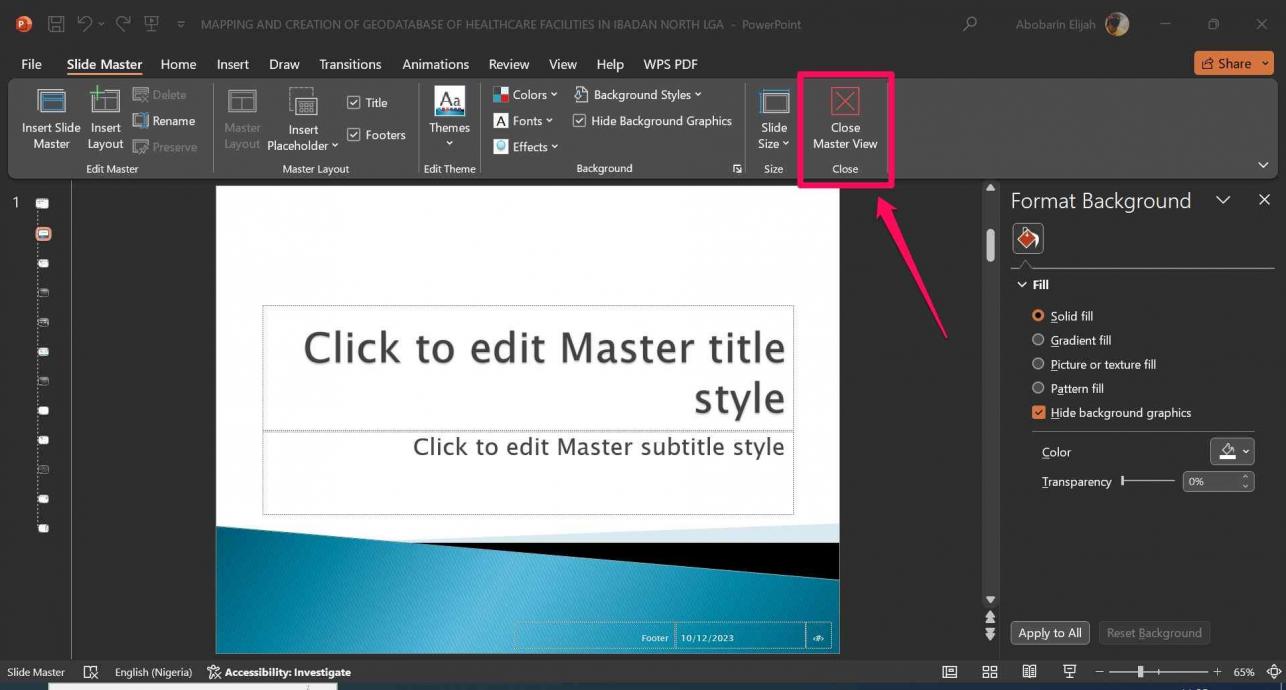Start Slide Show from status bar icon

(1069, 672)
